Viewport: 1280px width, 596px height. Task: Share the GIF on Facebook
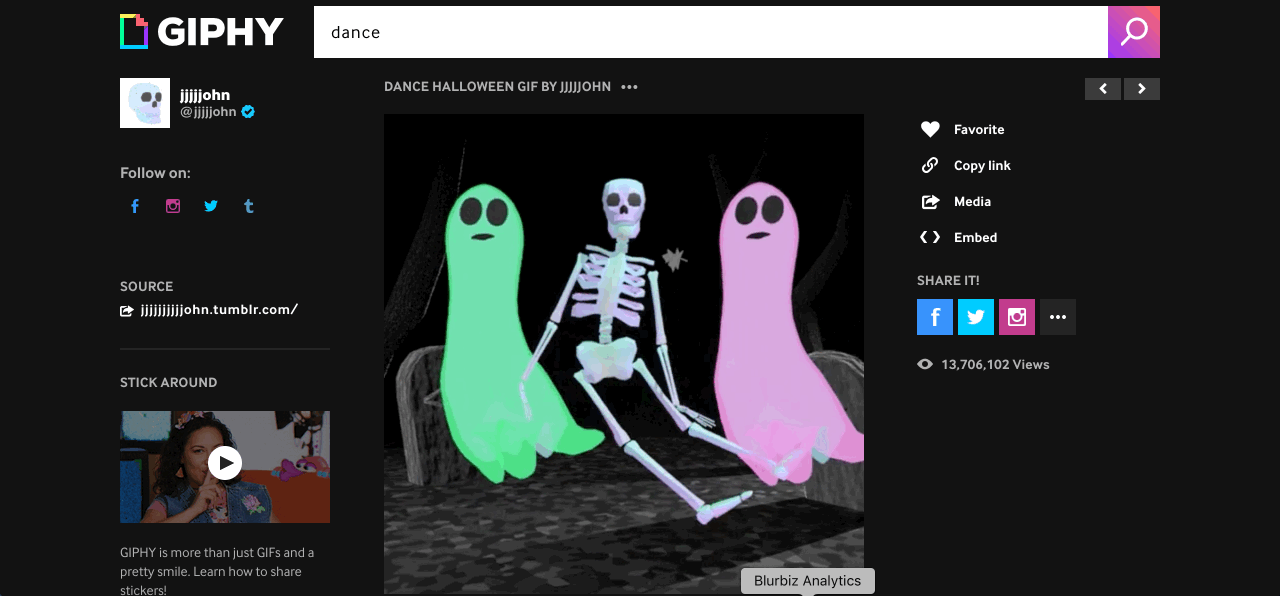coord(935,317)
